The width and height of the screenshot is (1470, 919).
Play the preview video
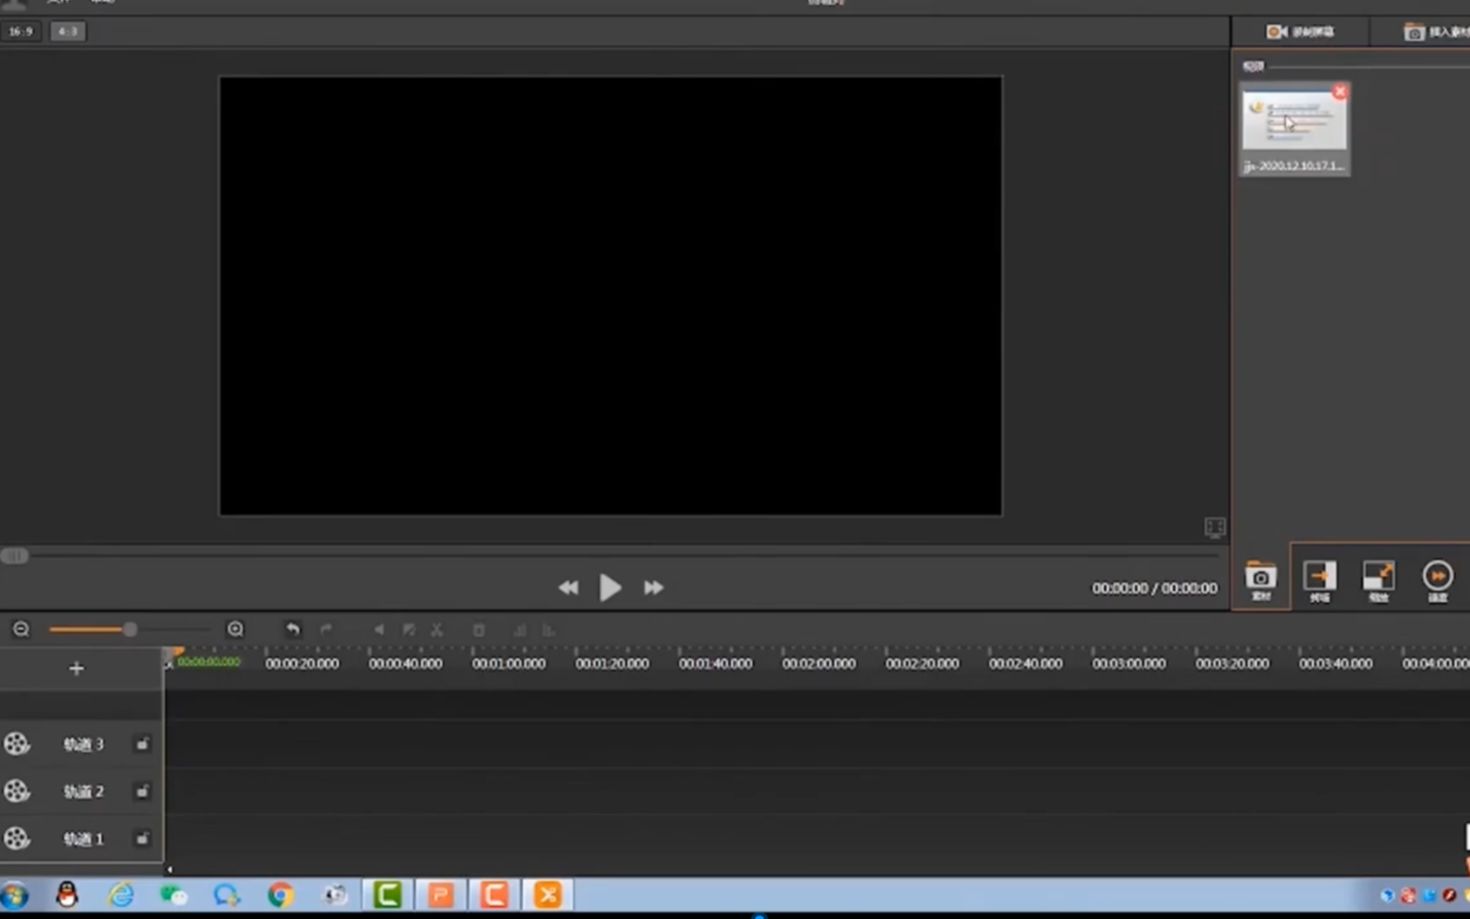point(610,587)
